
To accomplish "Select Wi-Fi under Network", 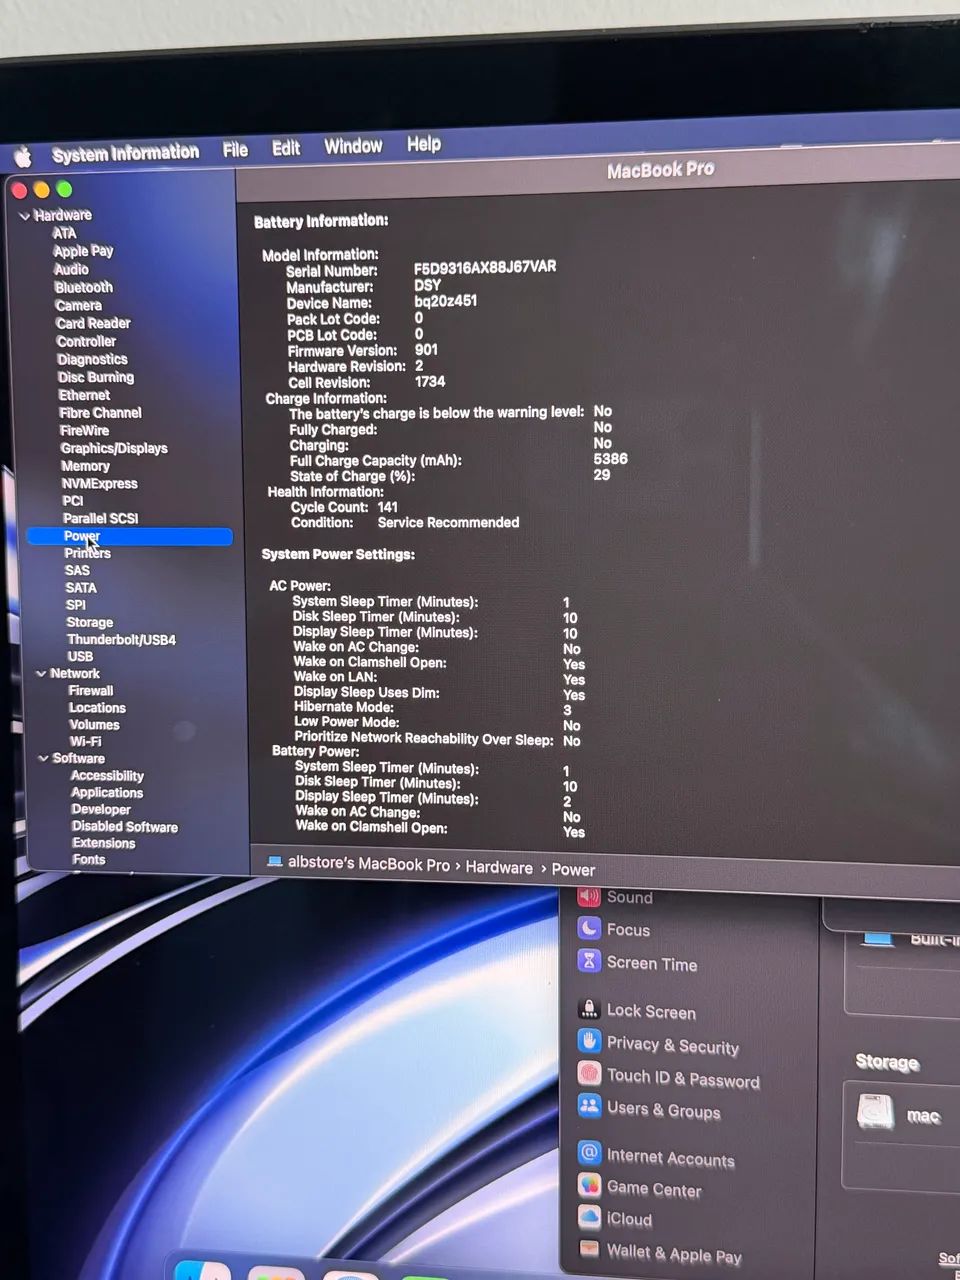I will click(x=85, y=742).
